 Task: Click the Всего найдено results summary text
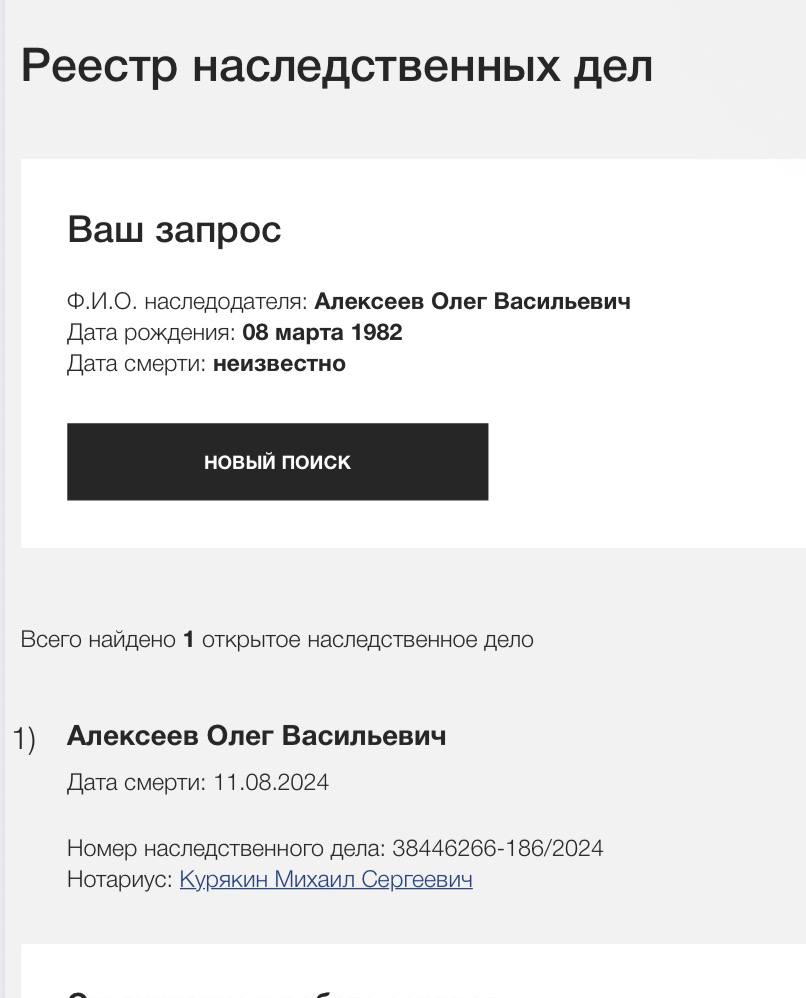(98, 640)
